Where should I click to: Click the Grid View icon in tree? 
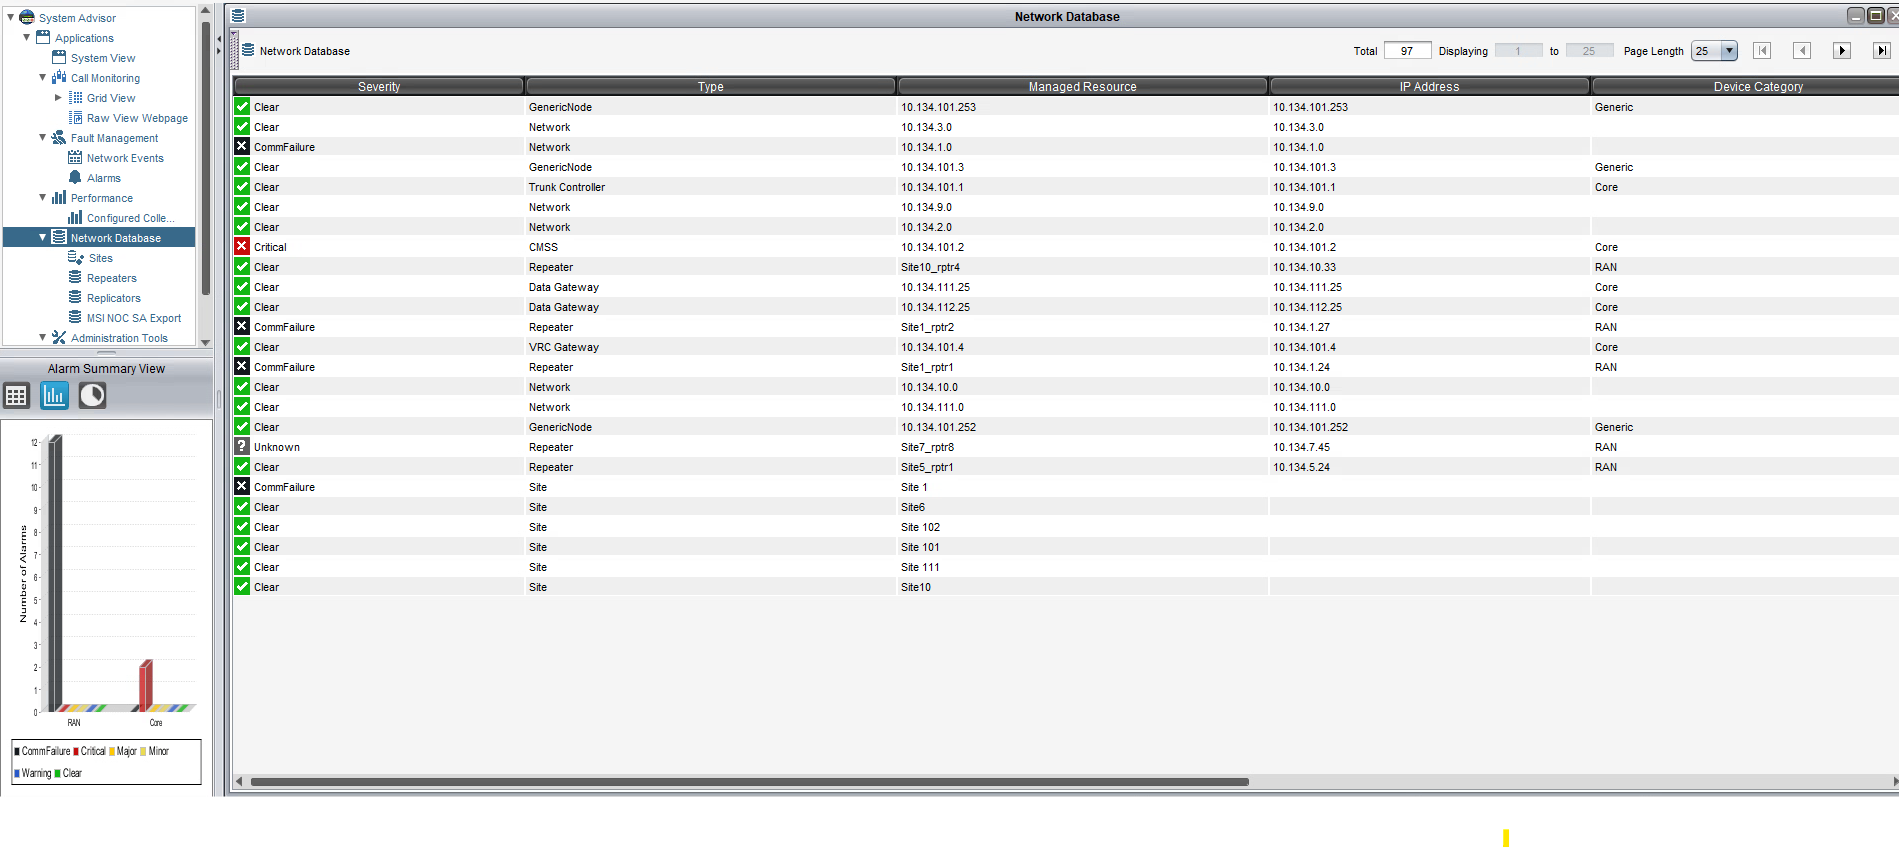(75, 98)
